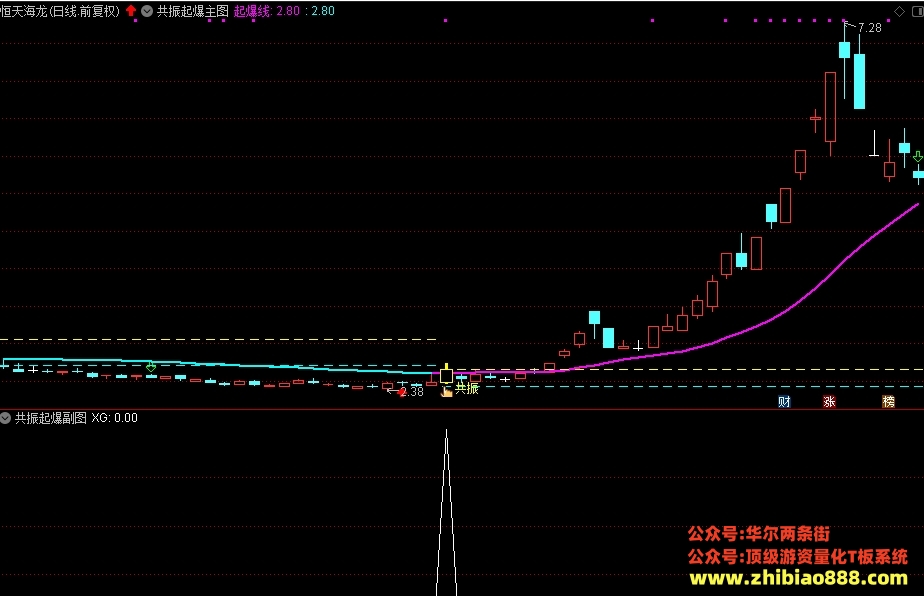The image size is (924, 596).
Task: Click the 共振起爆副图 indicator name
Action: click(51, 418)
